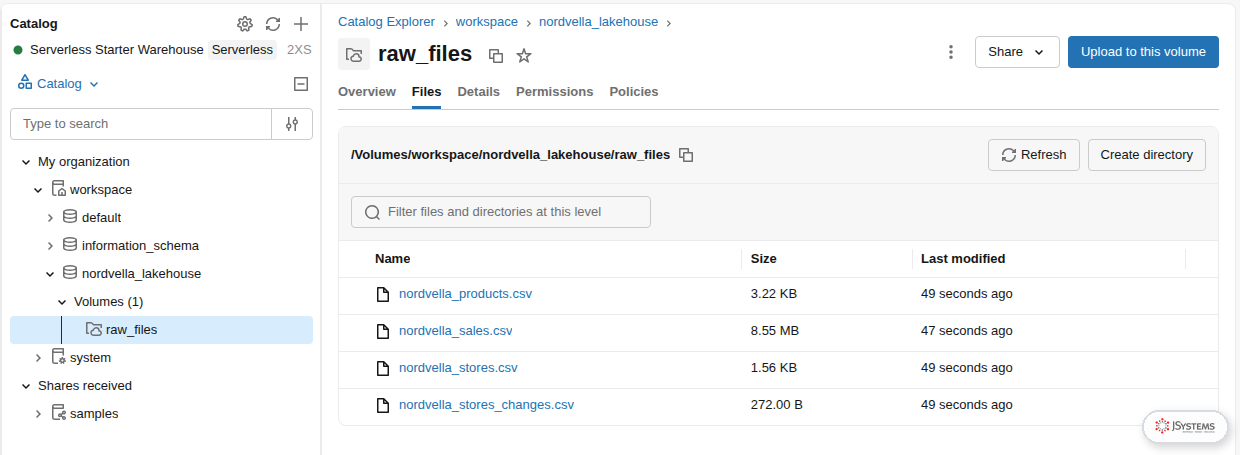The width and height of the screenshot is (1240, 455).
Task: Click Upload to this volume
Action: point(1143,52)
